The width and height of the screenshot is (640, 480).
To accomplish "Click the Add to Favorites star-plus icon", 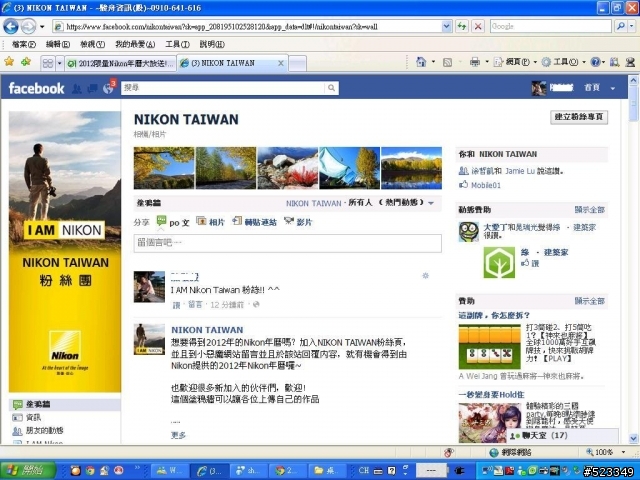I will point(26,62).
